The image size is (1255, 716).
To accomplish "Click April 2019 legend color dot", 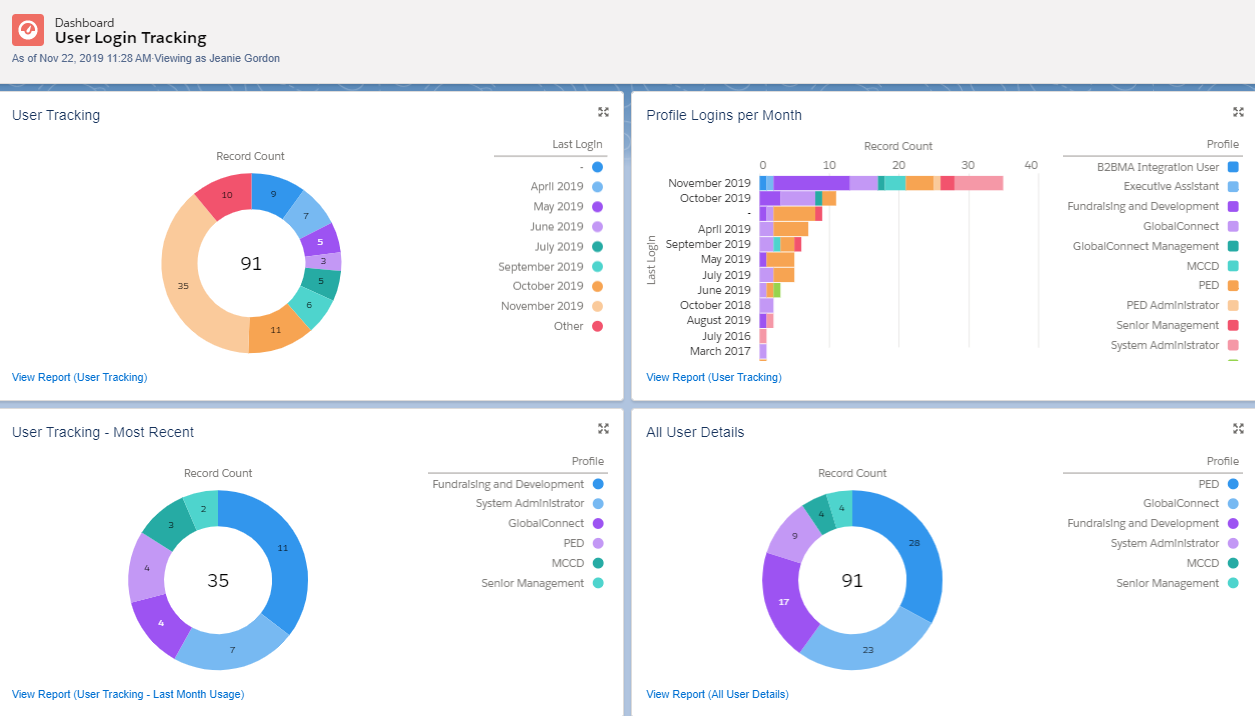I will tap(598, 187).
